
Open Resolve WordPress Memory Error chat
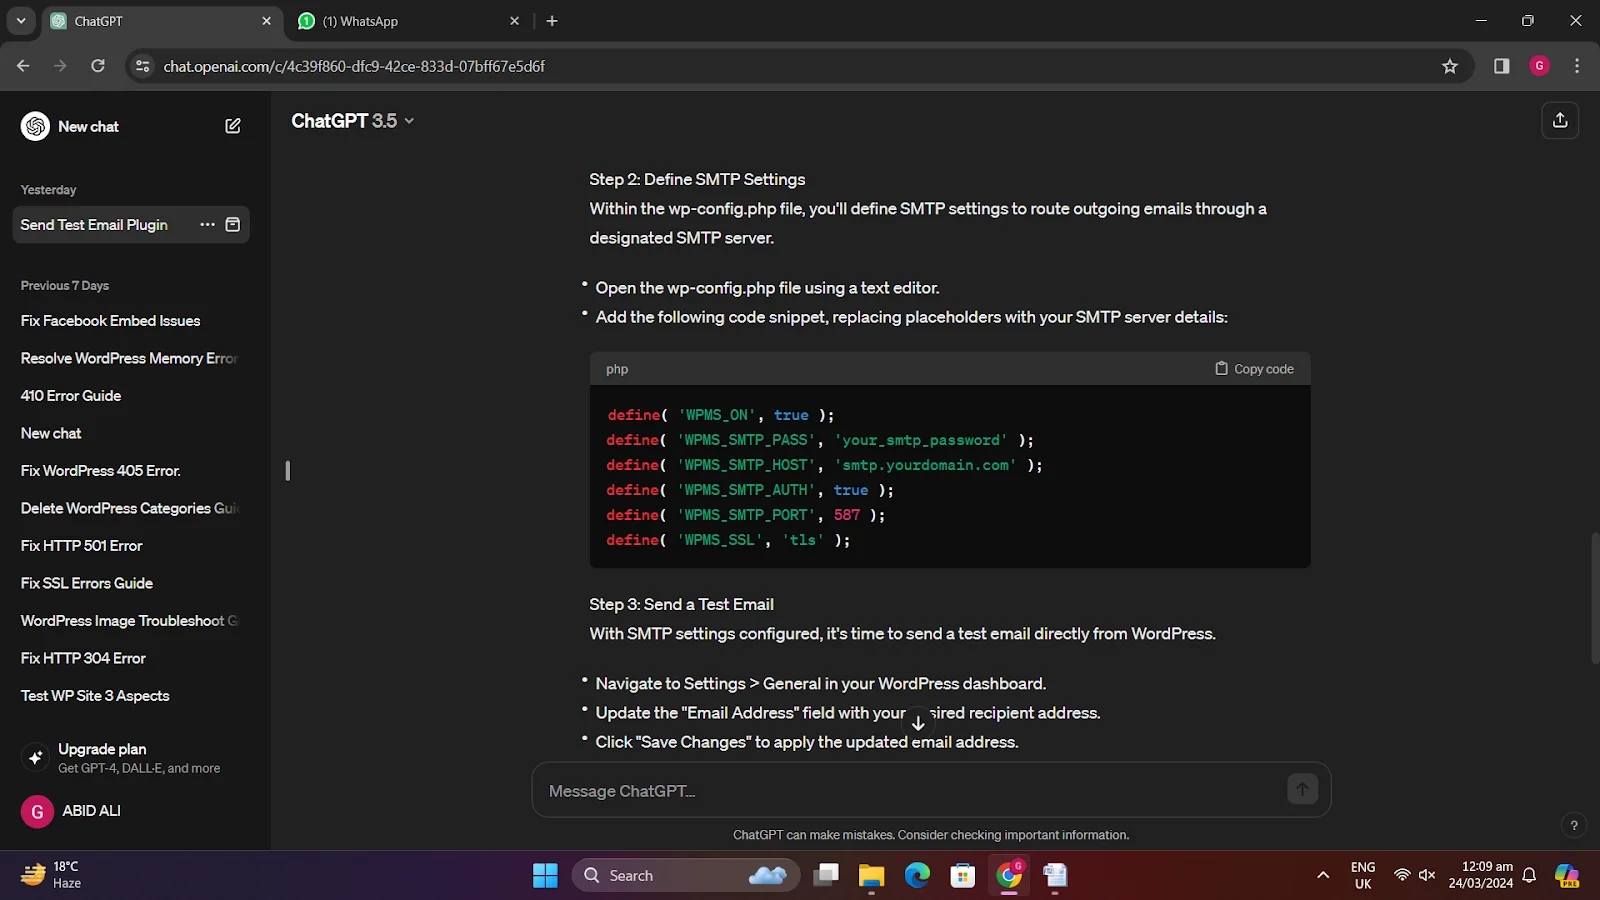130,358
